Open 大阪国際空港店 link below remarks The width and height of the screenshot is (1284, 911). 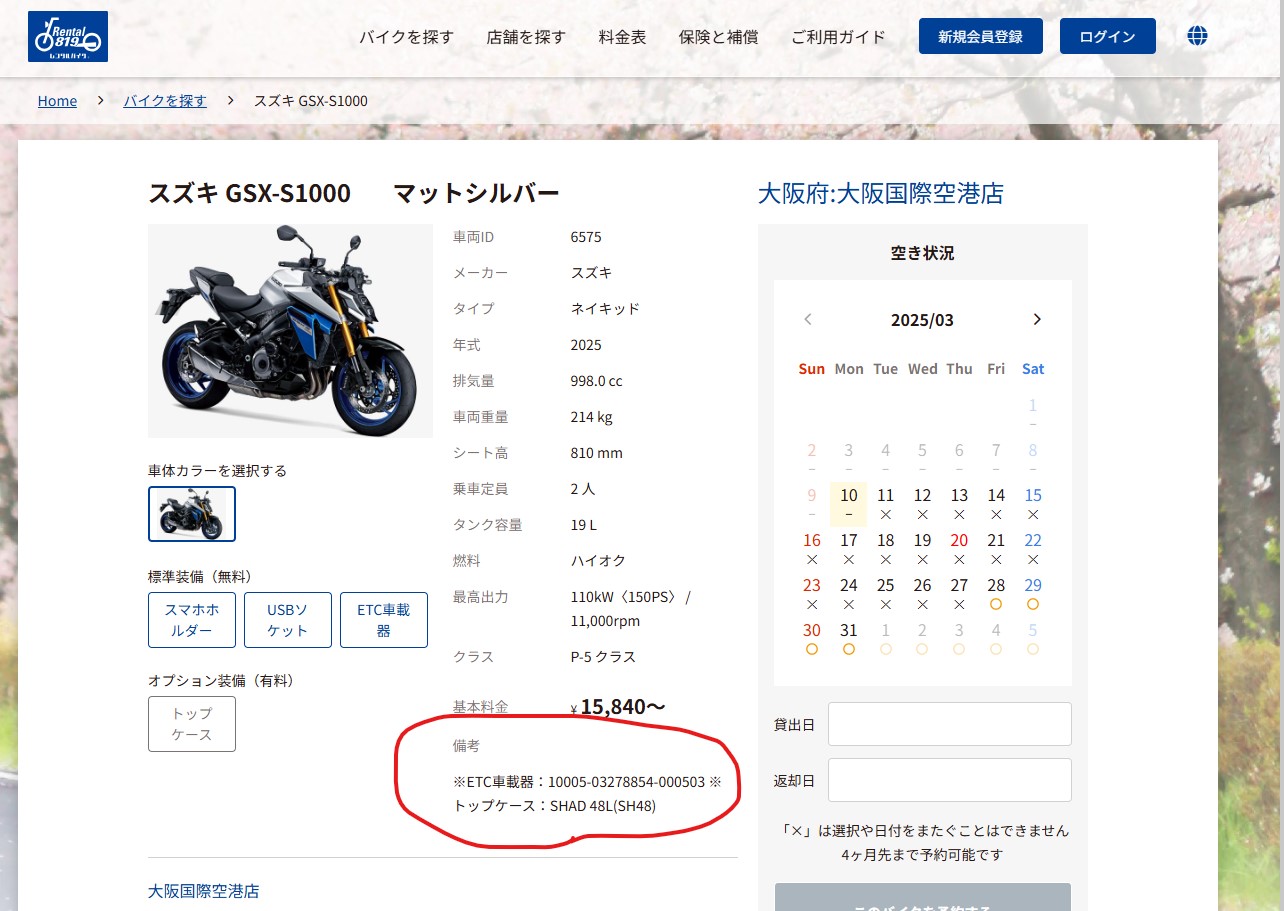(x=203, y=890)
